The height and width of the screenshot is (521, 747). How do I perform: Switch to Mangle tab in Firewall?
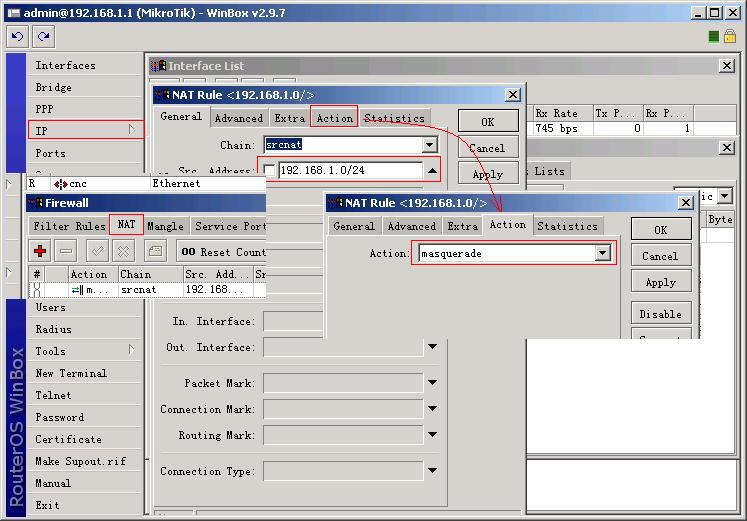[x=165, y=226]
